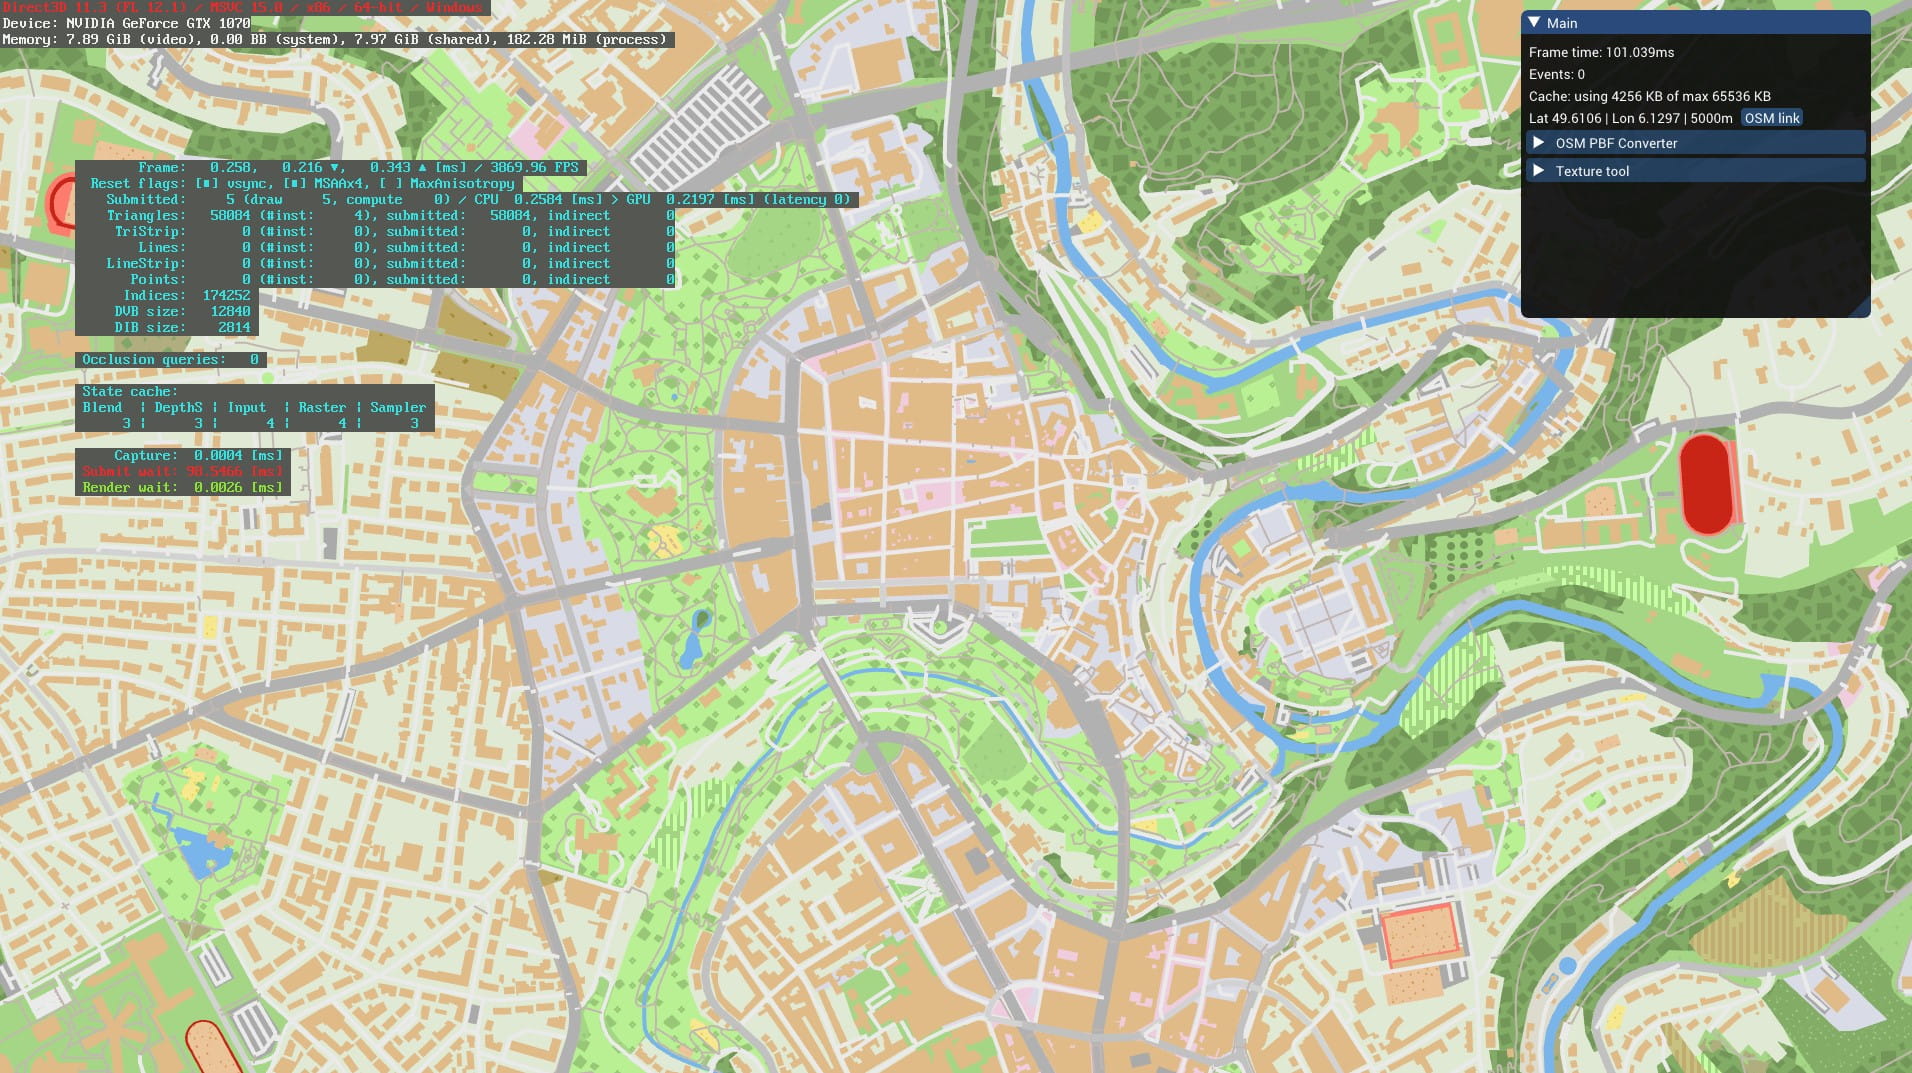
Task: Open the OSM link button
Action: click(1771, 118)
